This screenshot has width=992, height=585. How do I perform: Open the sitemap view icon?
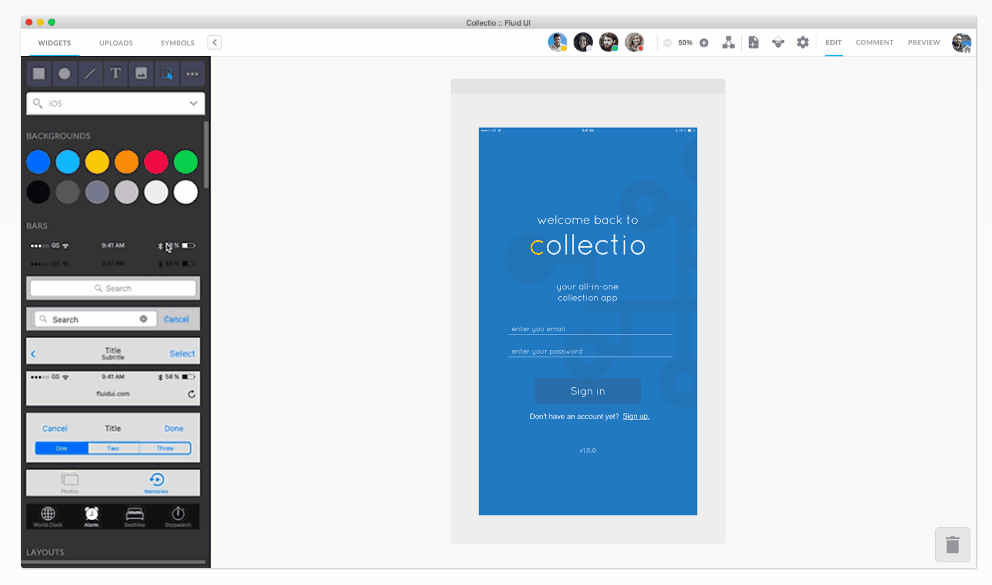(x=728, y=42)
